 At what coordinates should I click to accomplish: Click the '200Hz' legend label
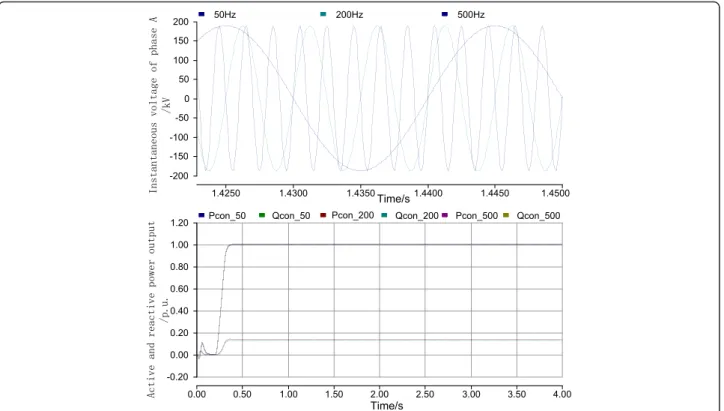pyautogui.click(x=349, y=15)
